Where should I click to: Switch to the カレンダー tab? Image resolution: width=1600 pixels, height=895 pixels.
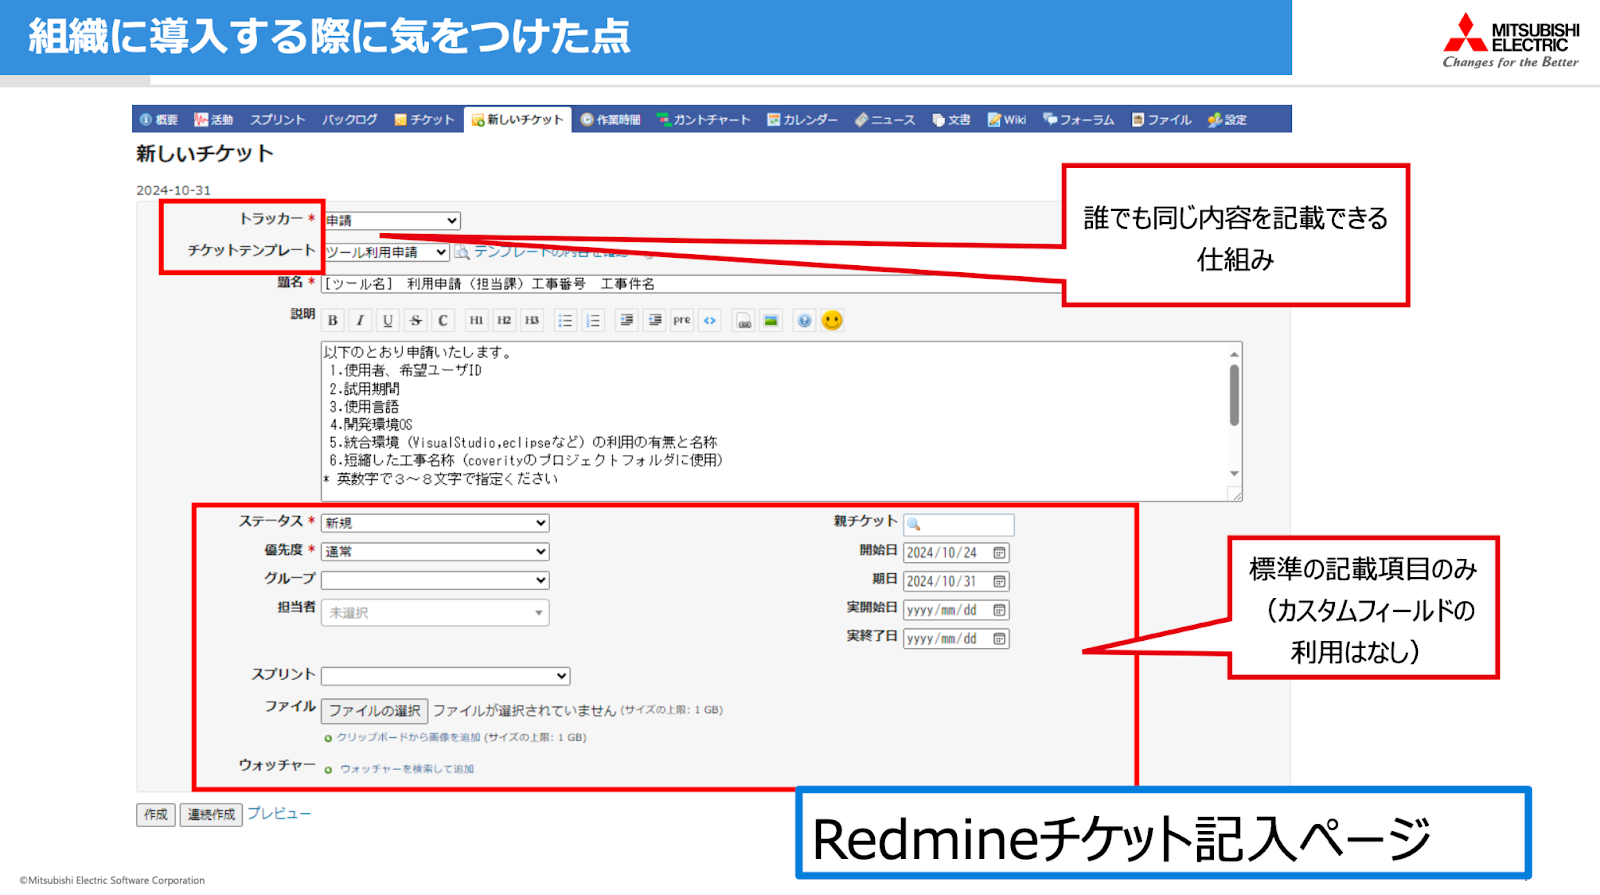803,119
